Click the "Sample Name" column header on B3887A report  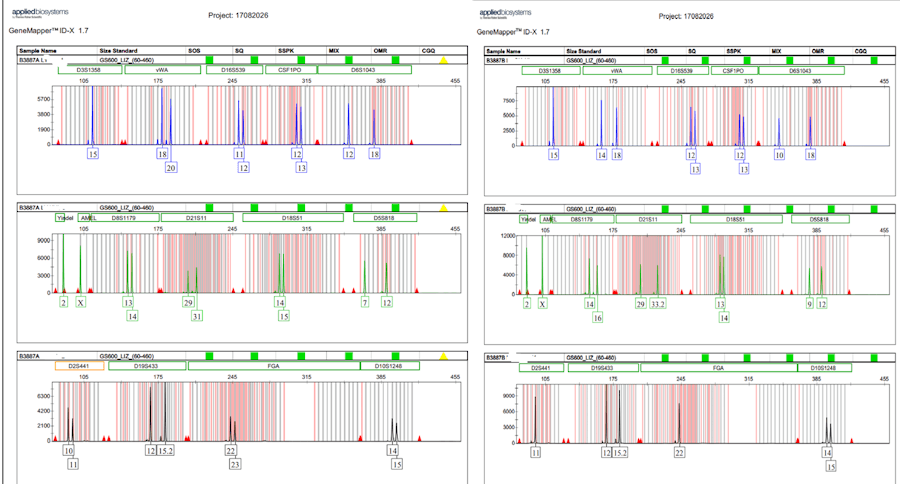38,50
